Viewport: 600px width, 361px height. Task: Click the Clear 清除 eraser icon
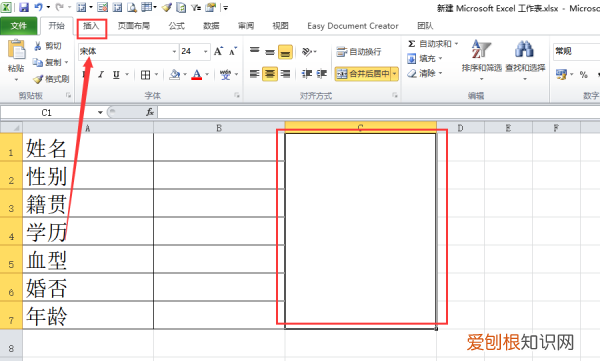pyautogui.click(x=412, y=73)
